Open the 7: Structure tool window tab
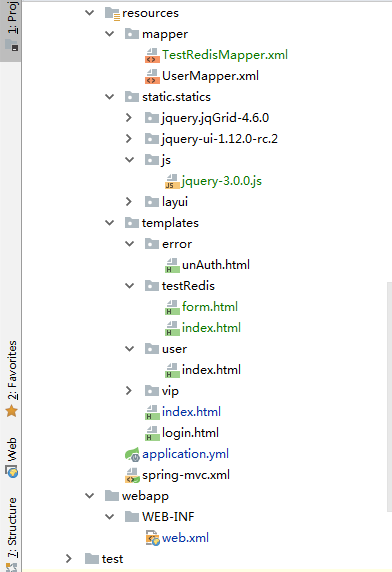 coord(11,533)
